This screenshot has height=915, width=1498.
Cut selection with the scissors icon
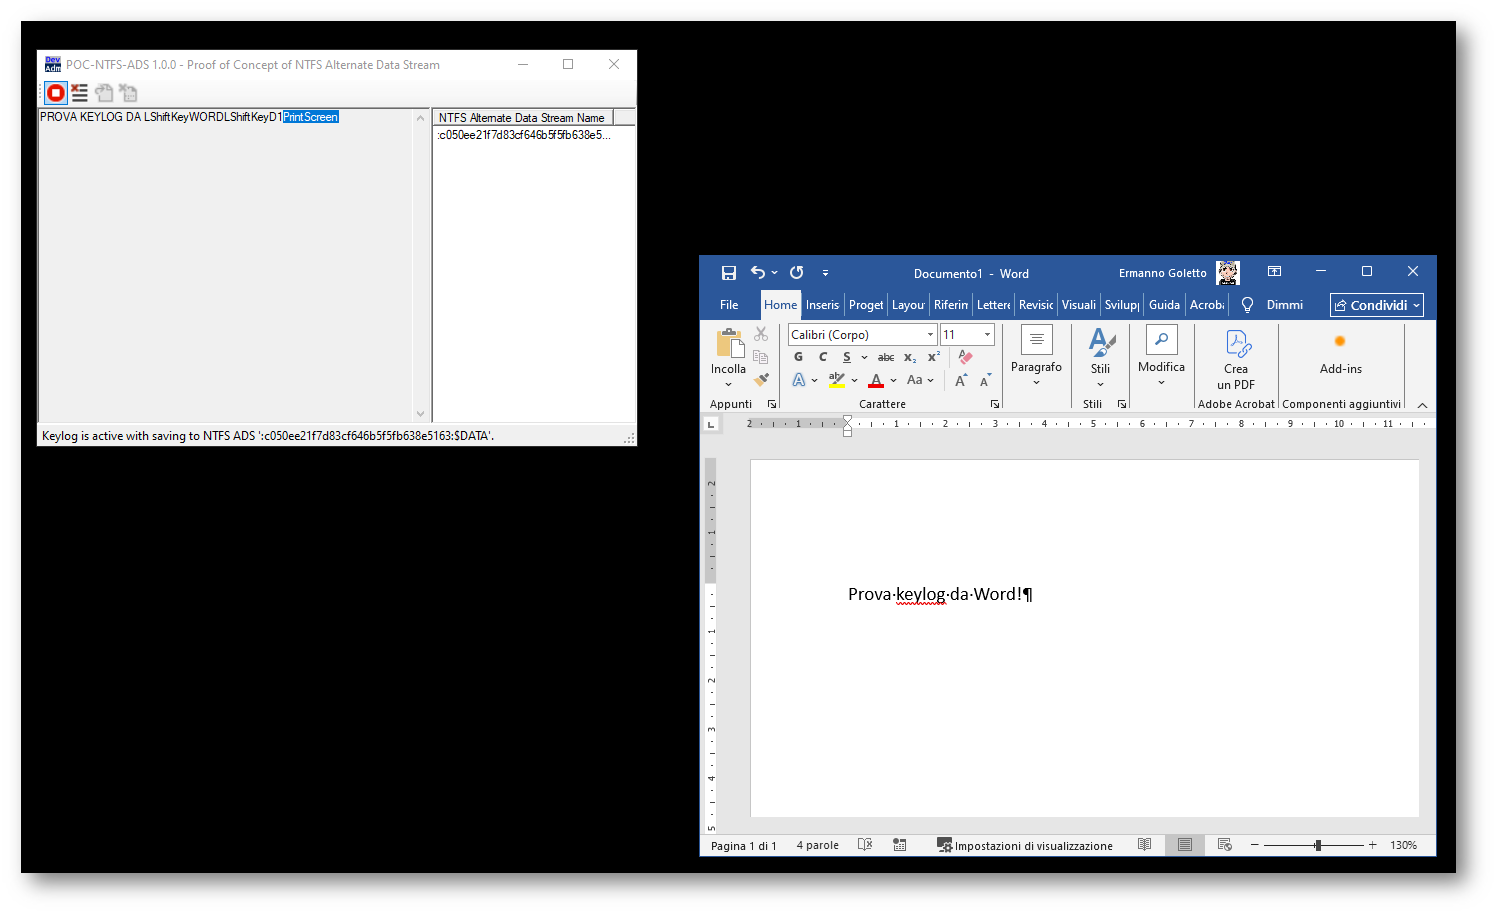(x=761, y=334)
